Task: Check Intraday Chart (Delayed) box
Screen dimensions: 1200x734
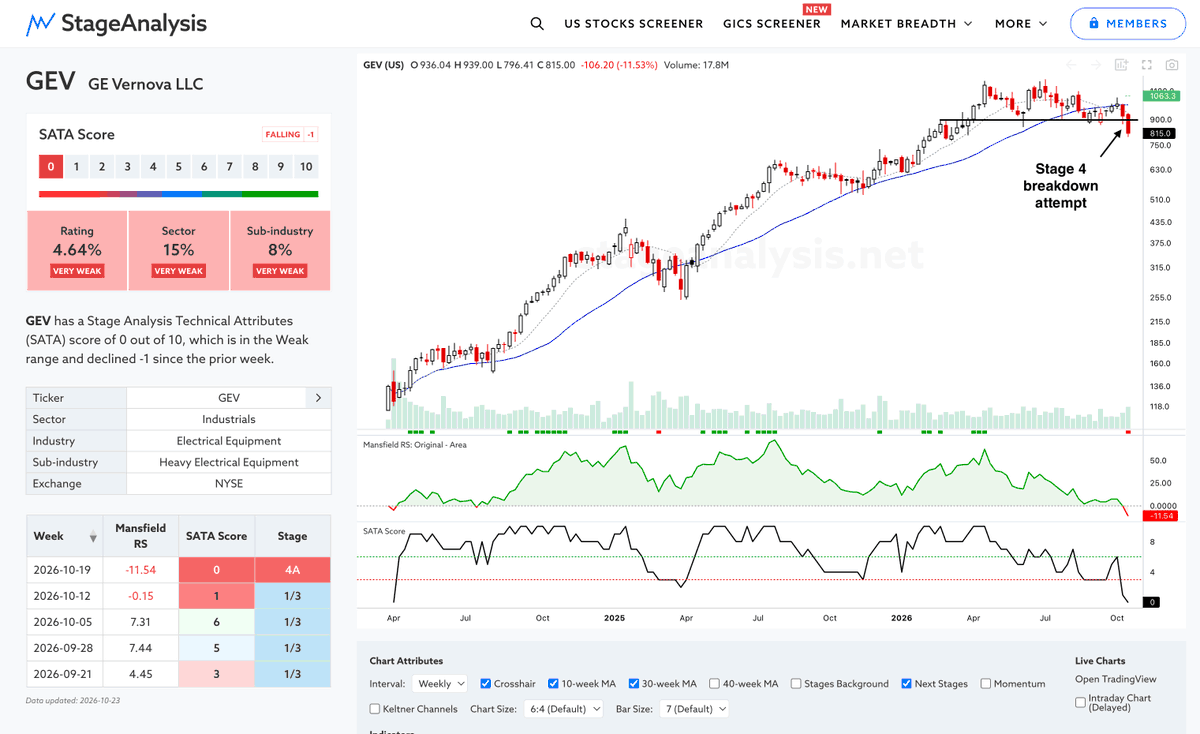Action: [1080, 702]
